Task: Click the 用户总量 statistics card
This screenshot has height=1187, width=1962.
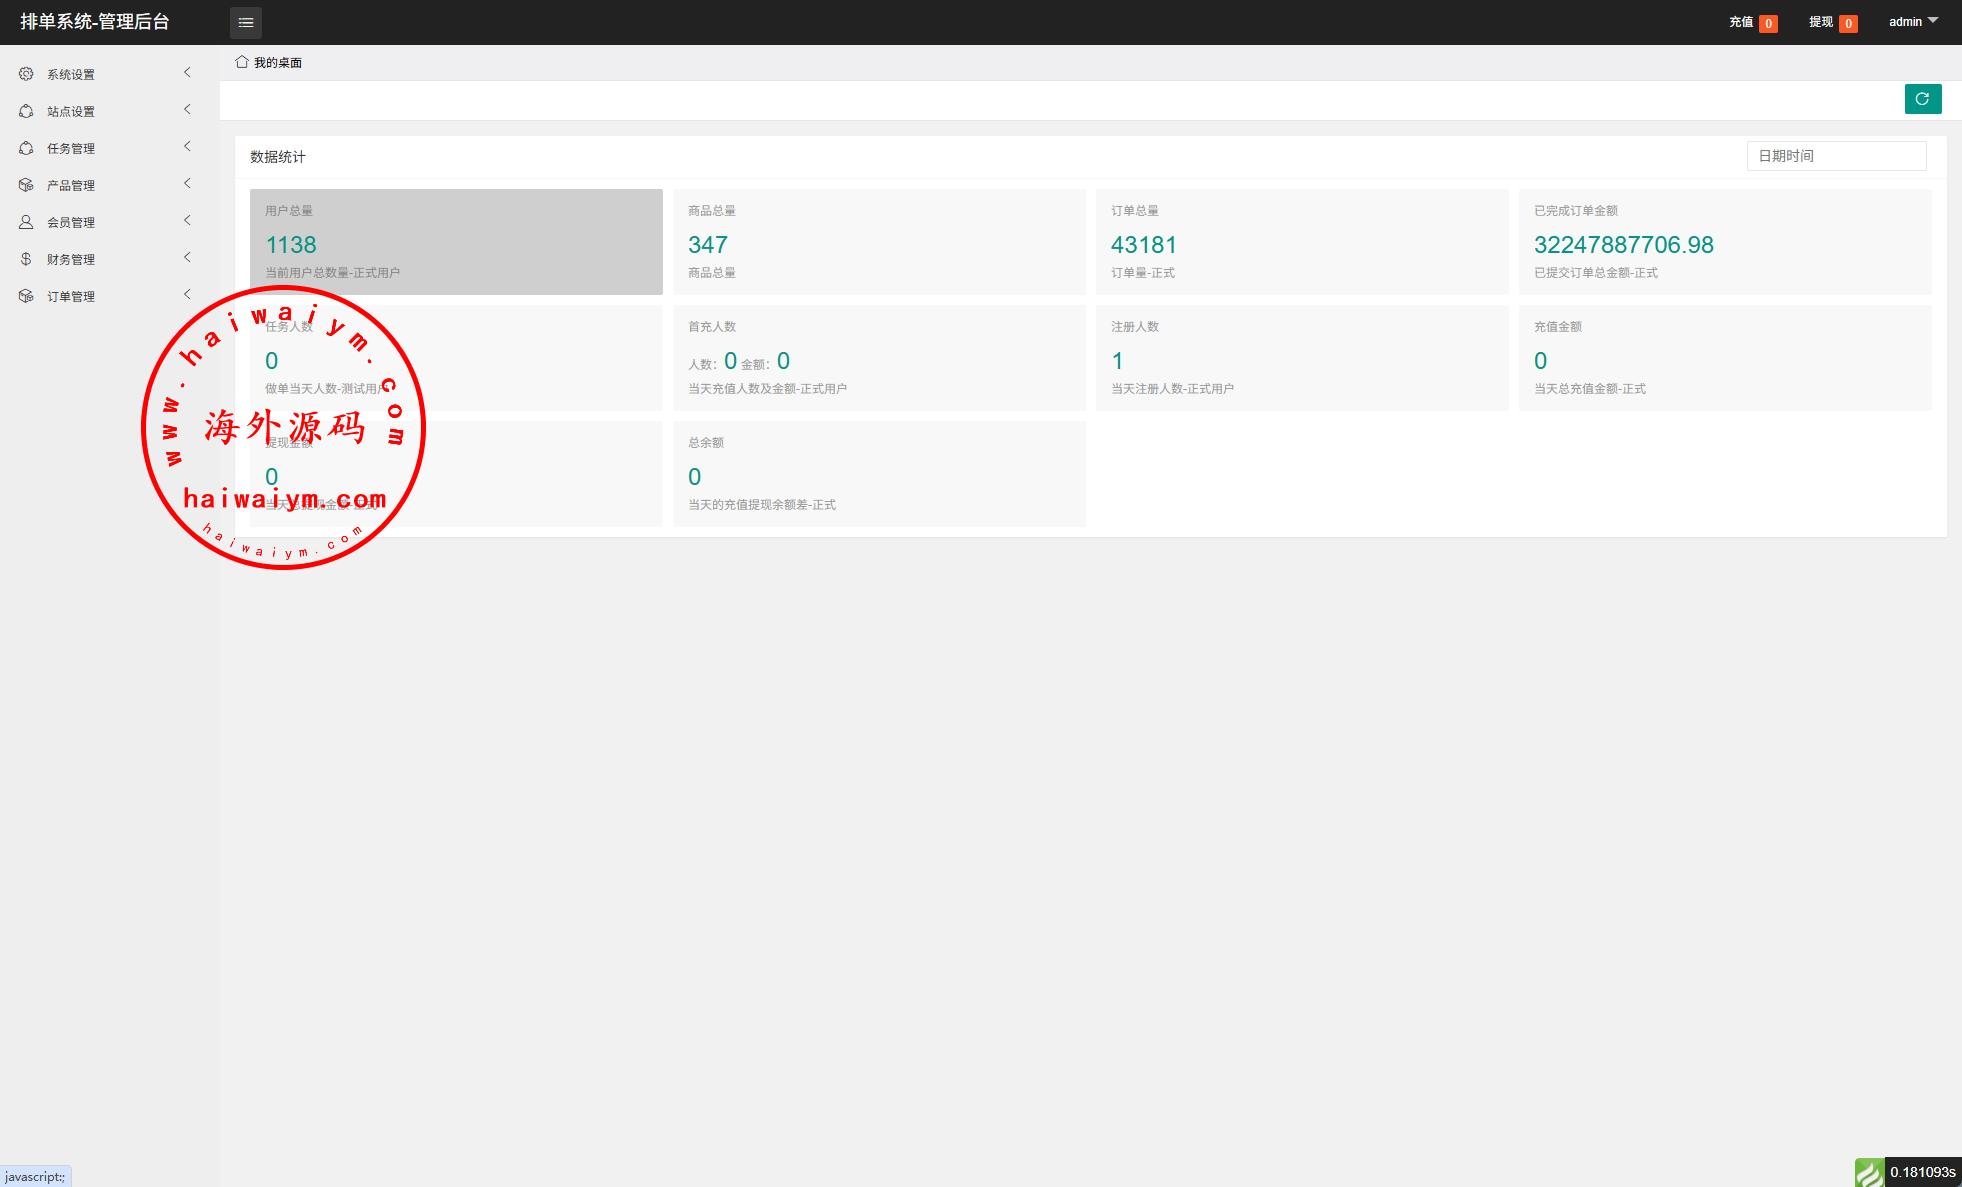Action: [x=456, y=242]
